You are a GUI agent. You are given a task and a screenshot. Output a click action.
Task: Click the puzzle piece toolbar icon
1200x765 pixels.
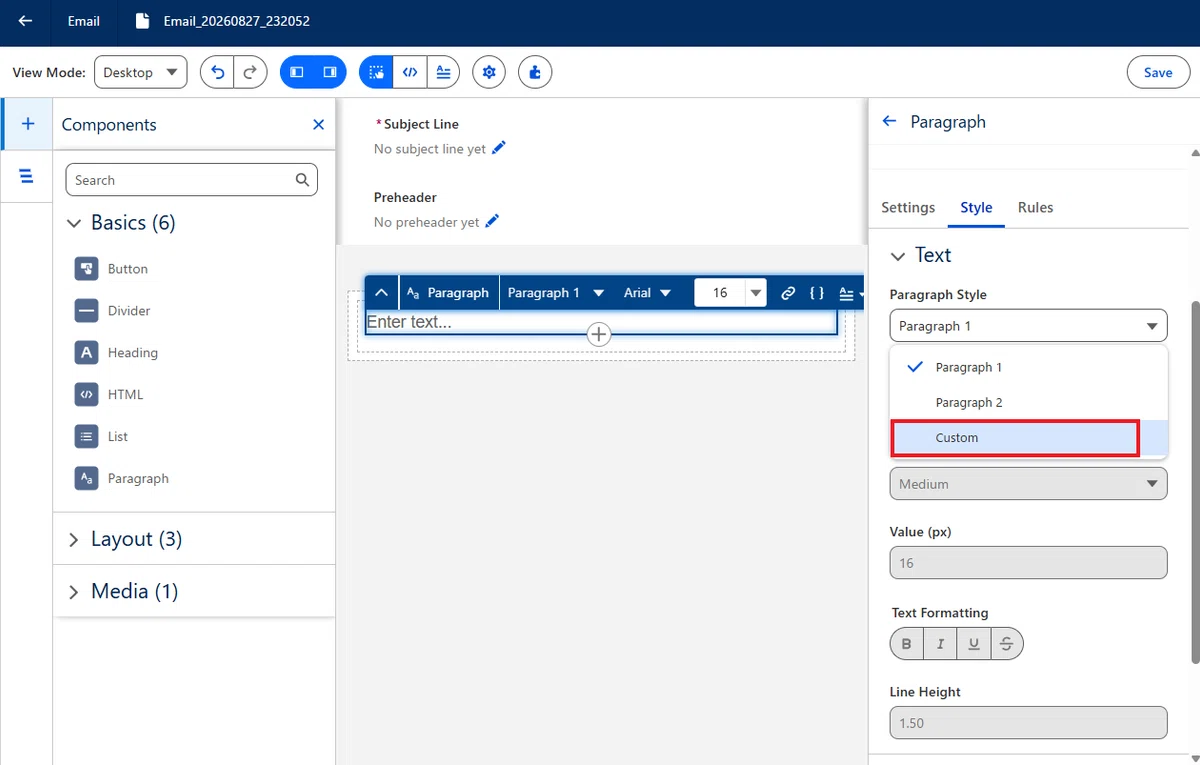(535, 72)
